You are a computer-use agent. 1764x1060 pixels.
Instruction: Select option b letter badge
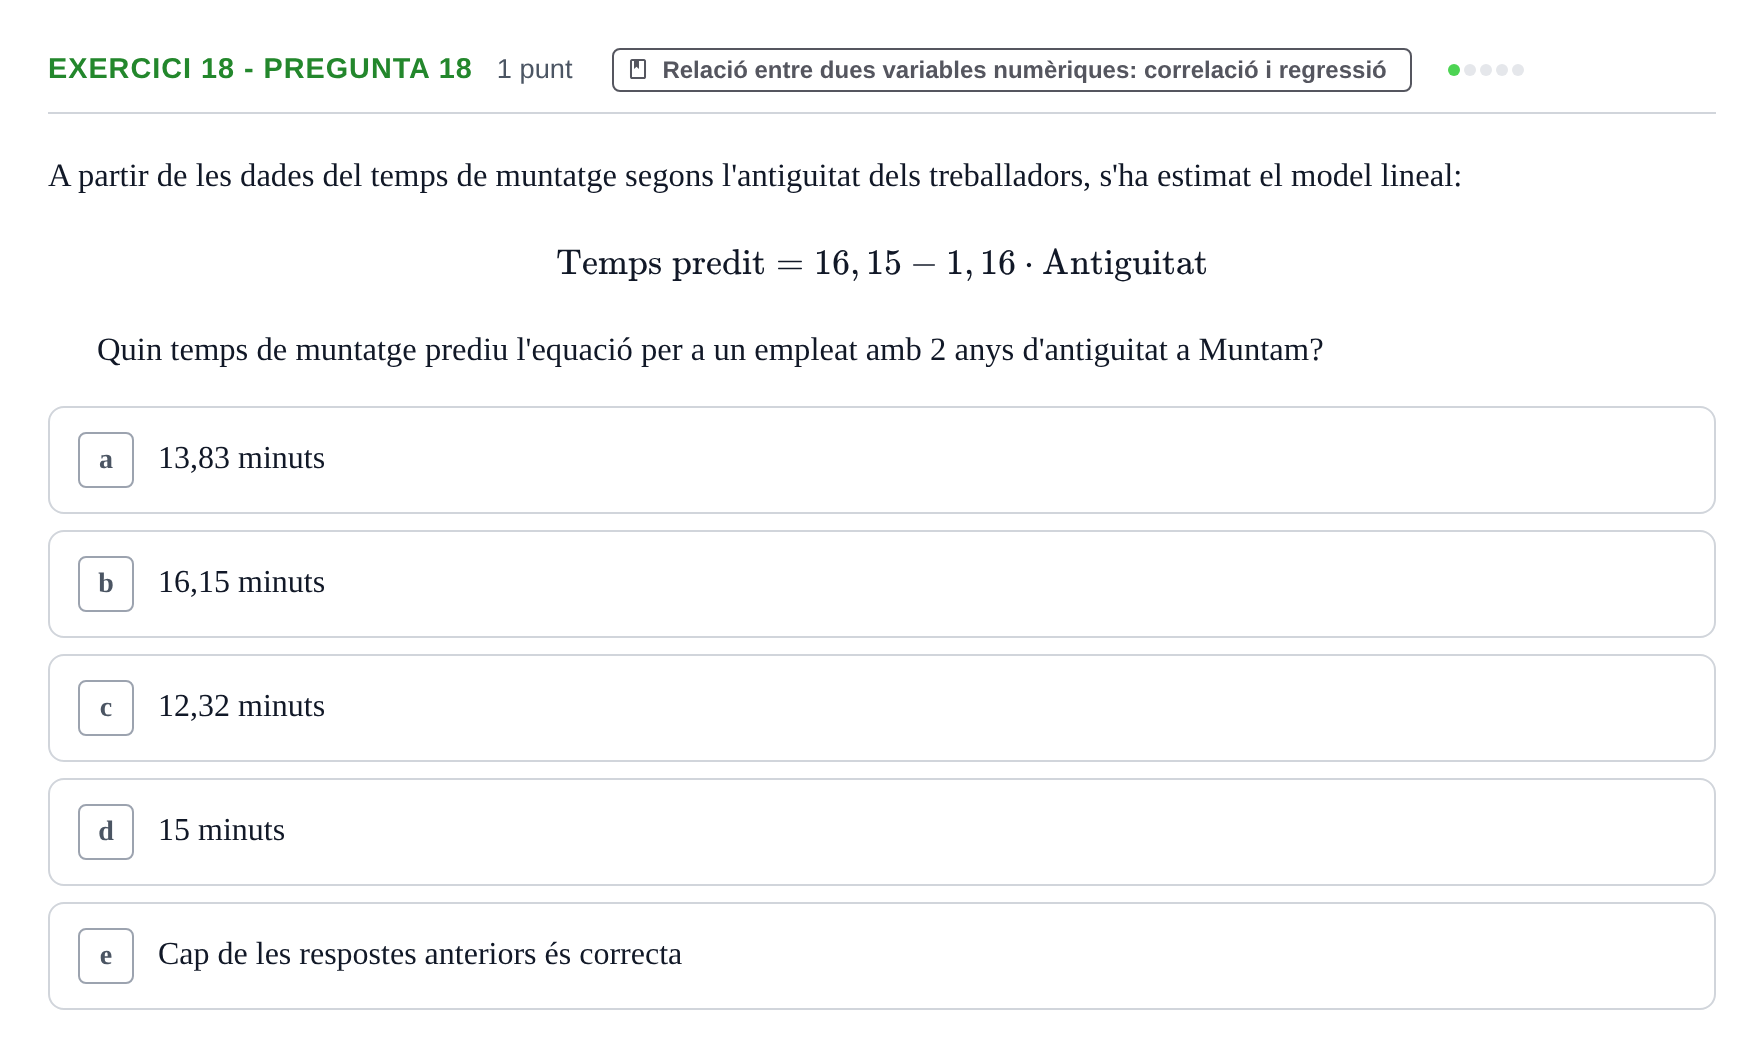click(106, 584)
